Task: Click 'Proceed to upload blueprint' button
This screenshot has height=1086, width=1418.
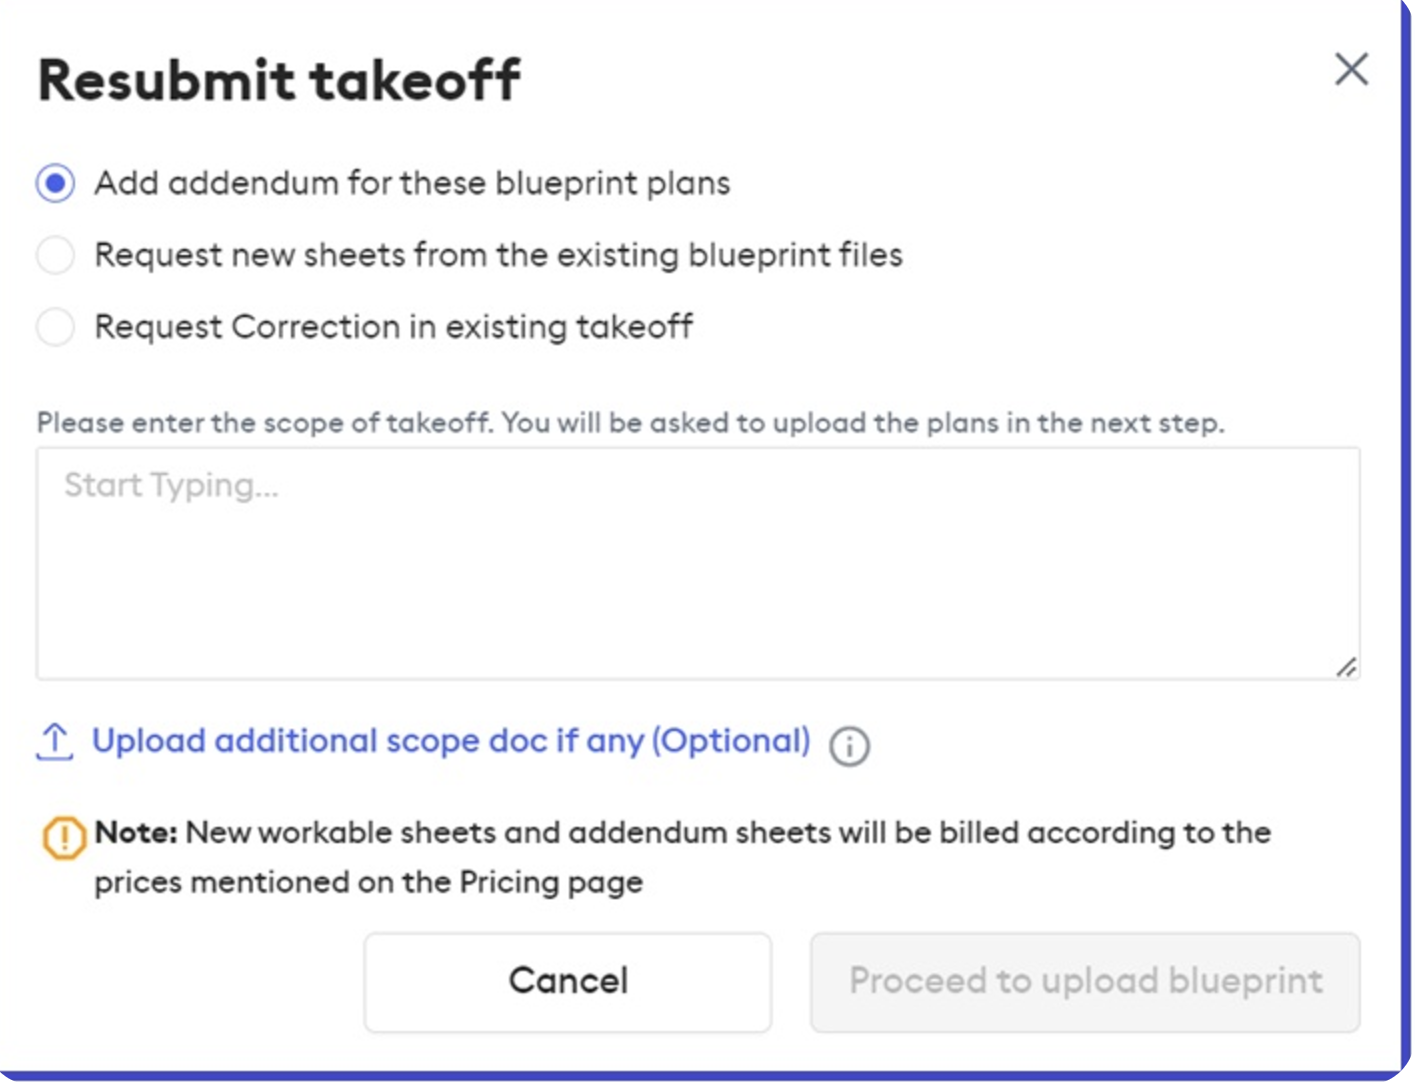Action: 1086,980
